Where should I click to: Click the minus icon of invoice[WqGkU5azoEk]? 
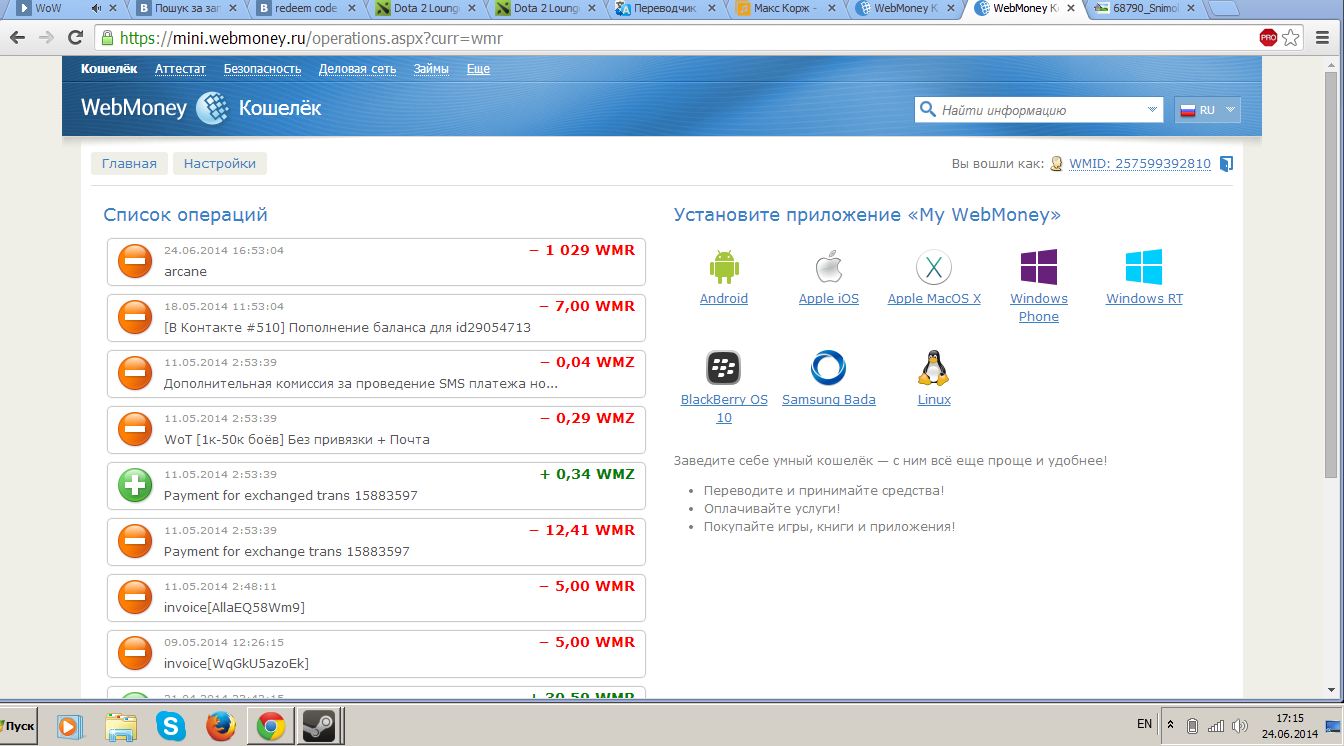(135, 653)
